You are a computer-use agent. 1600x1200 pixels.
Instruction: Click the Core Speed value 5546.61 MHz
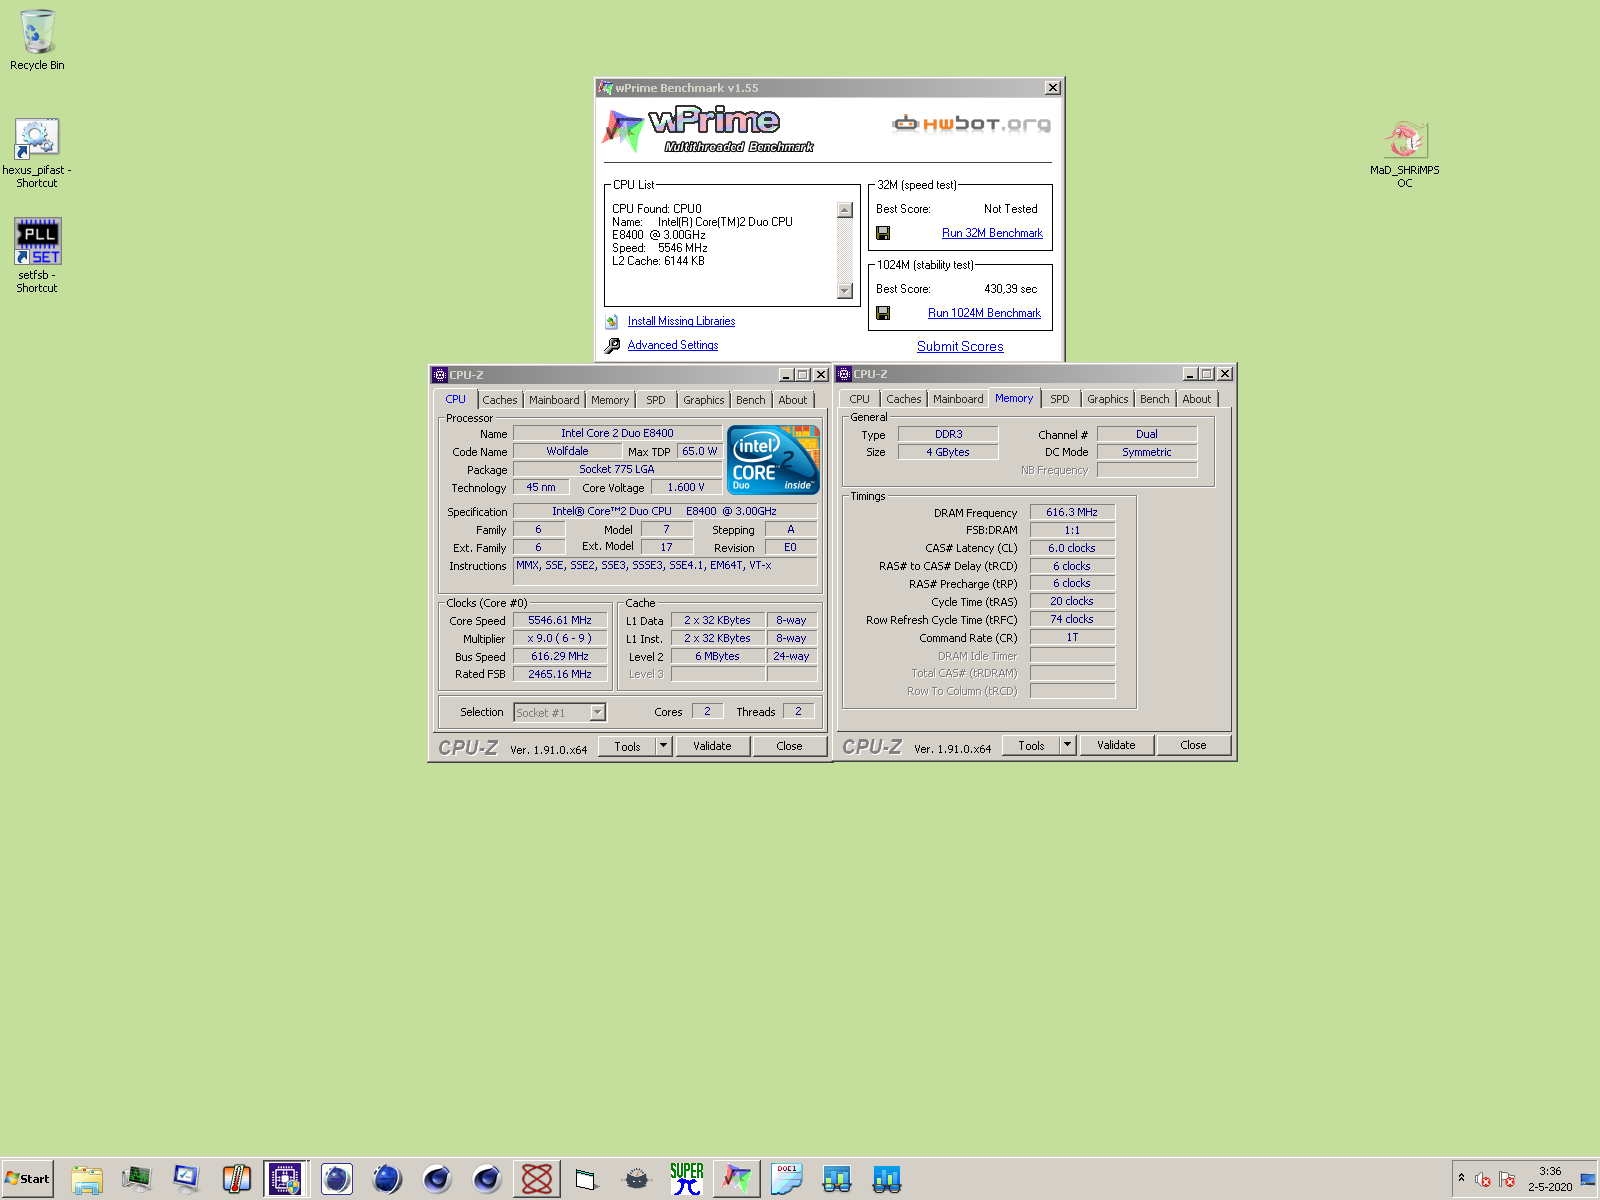point(560,621)
